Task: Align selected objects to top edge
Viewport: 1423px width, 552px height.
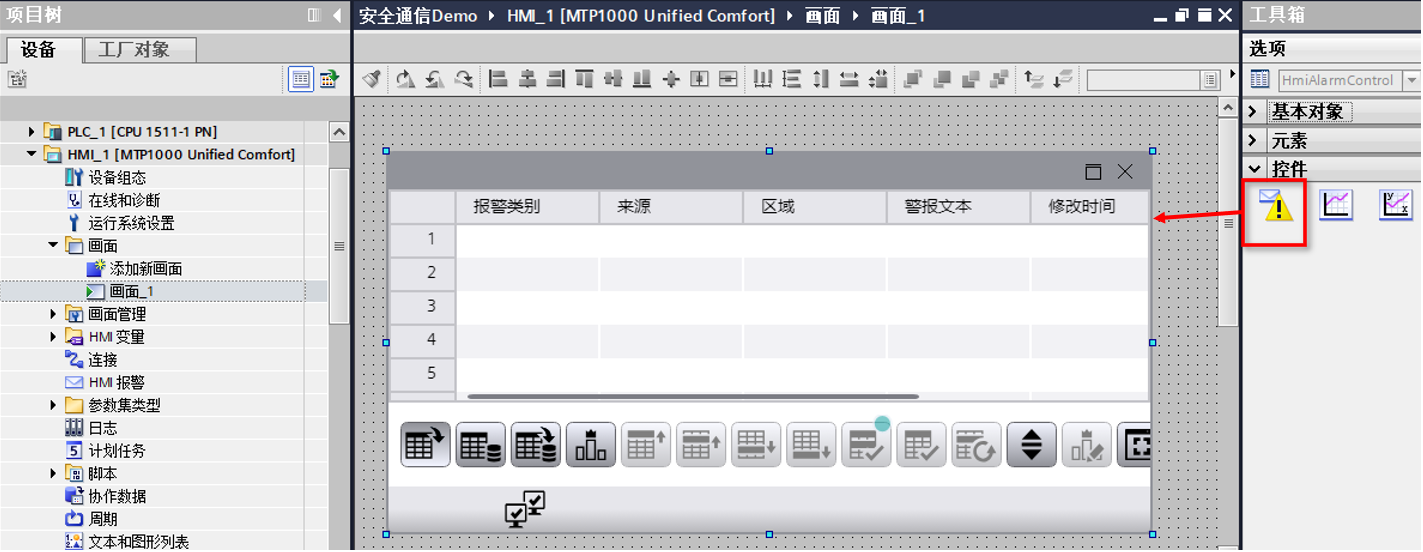Action: 584,79
